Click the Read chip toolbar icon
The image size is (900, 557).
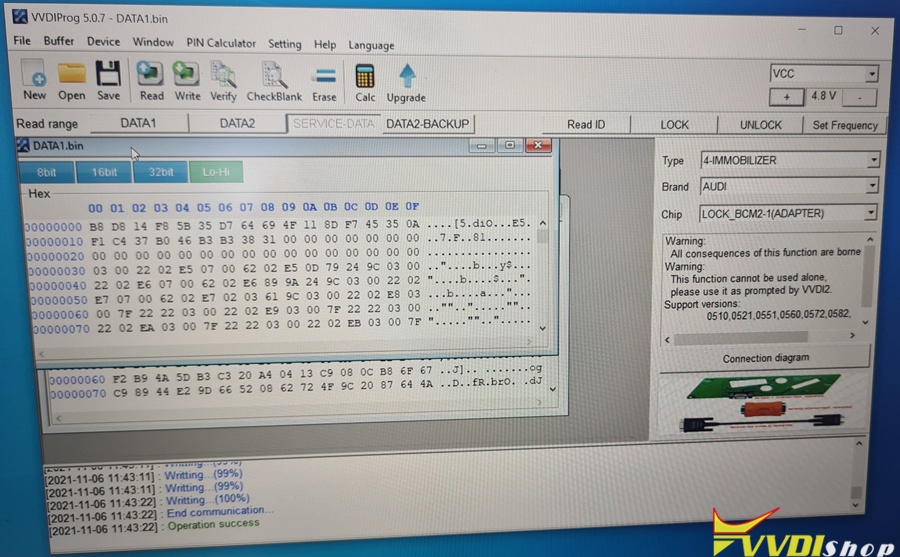click(x=151, y=81)
